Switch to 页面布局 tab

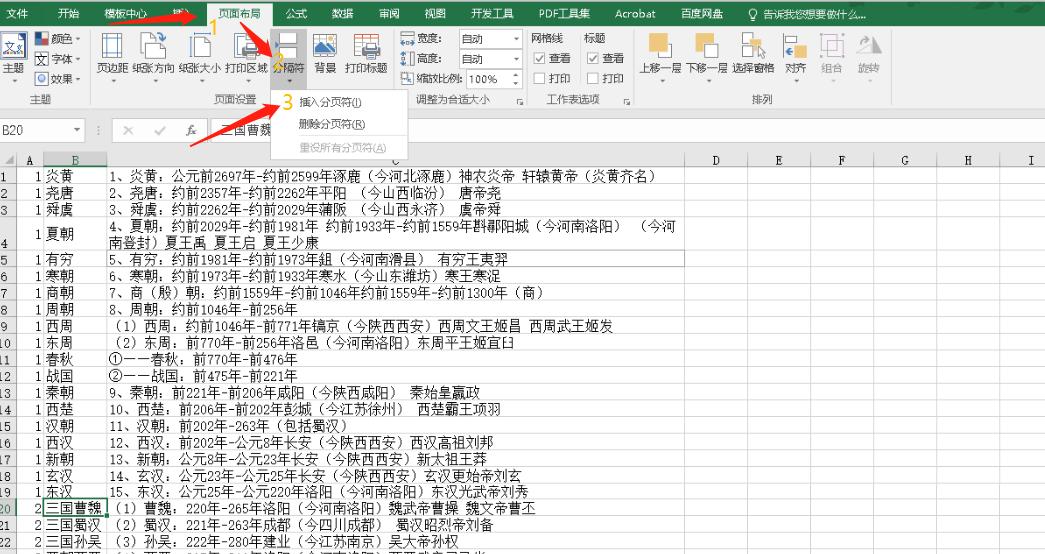[x=239, y=13]
